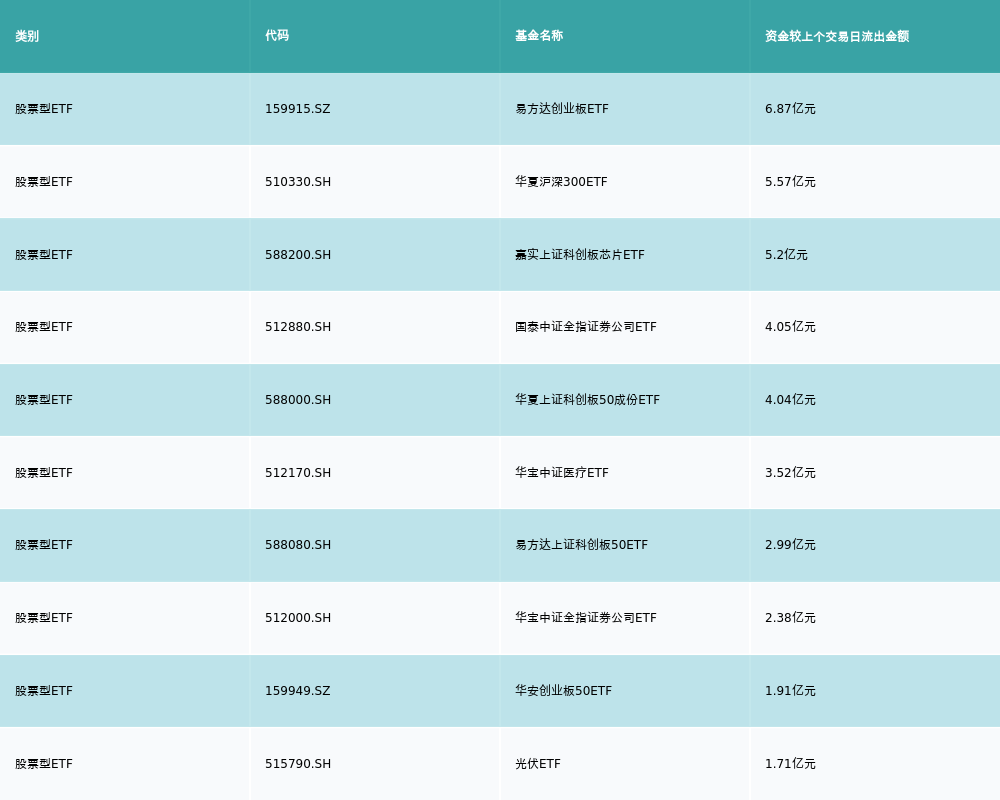Click outflow value 2.99亿元
Viewport: 1000px width, 800px height.
click(790, 545)
